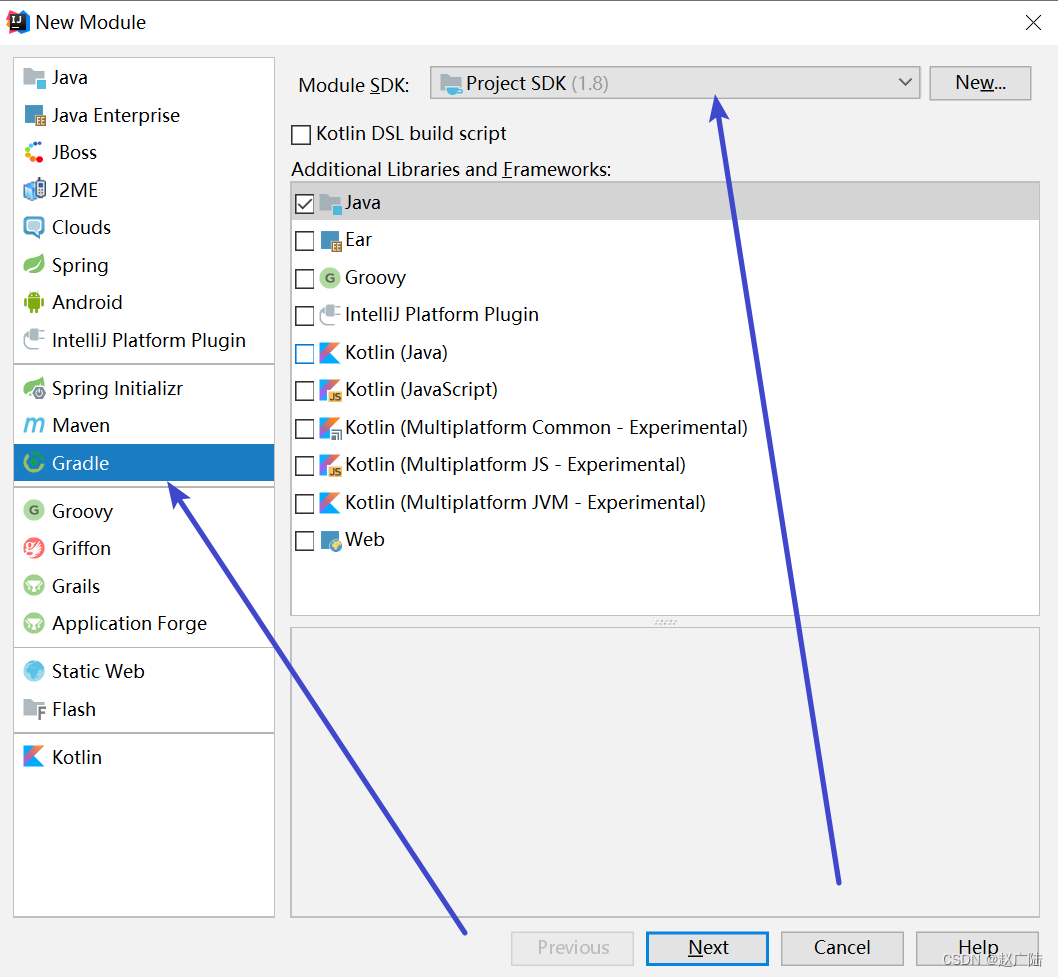
Task: Click the Kotlin (JavaScript) framework icon
Action: [x=331, y=391]
